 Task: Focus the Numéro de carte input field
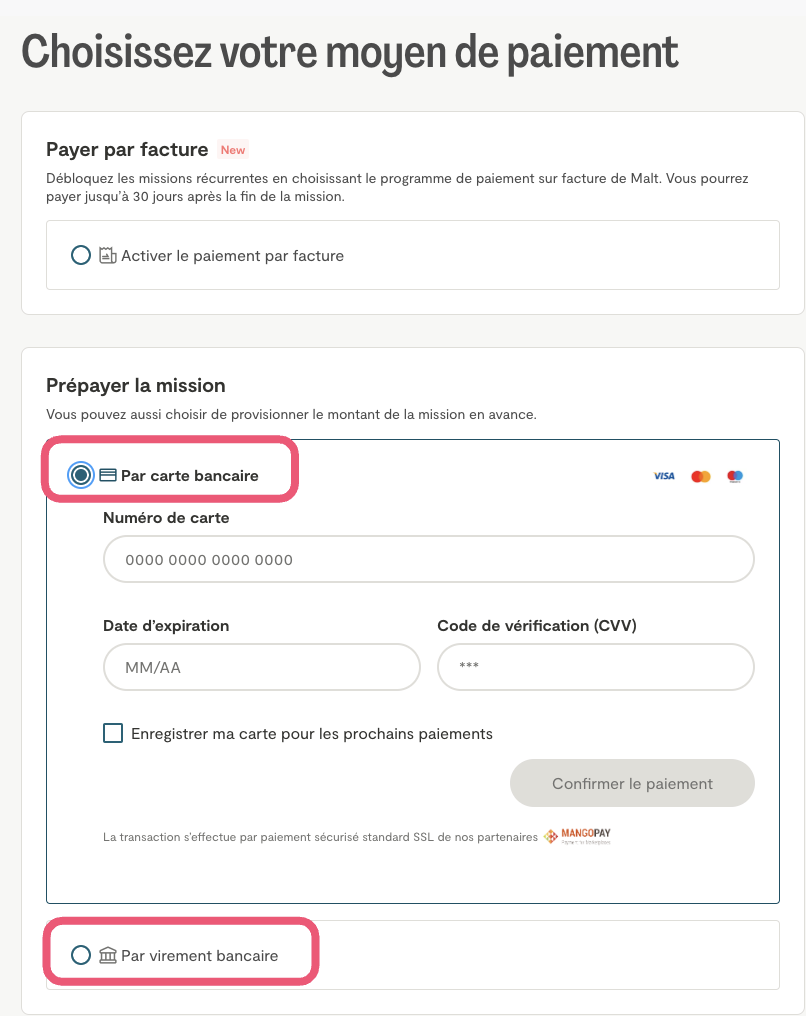(x=428, y=560)
